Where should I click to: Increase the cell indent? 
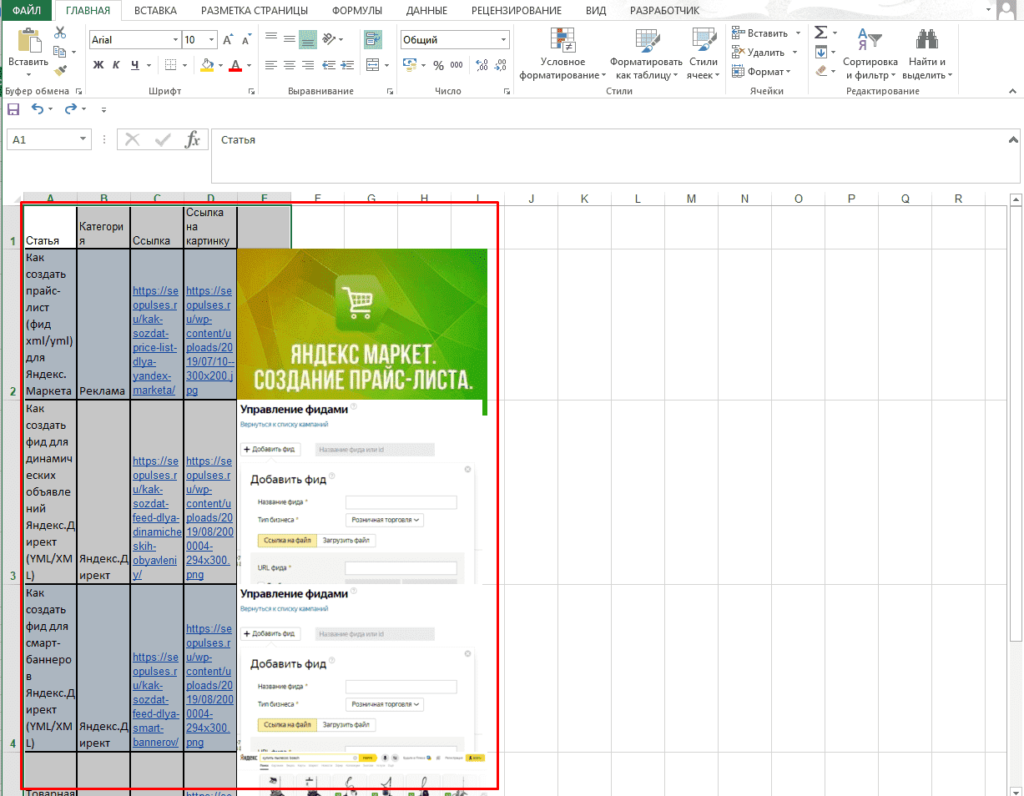click(347, 65)
